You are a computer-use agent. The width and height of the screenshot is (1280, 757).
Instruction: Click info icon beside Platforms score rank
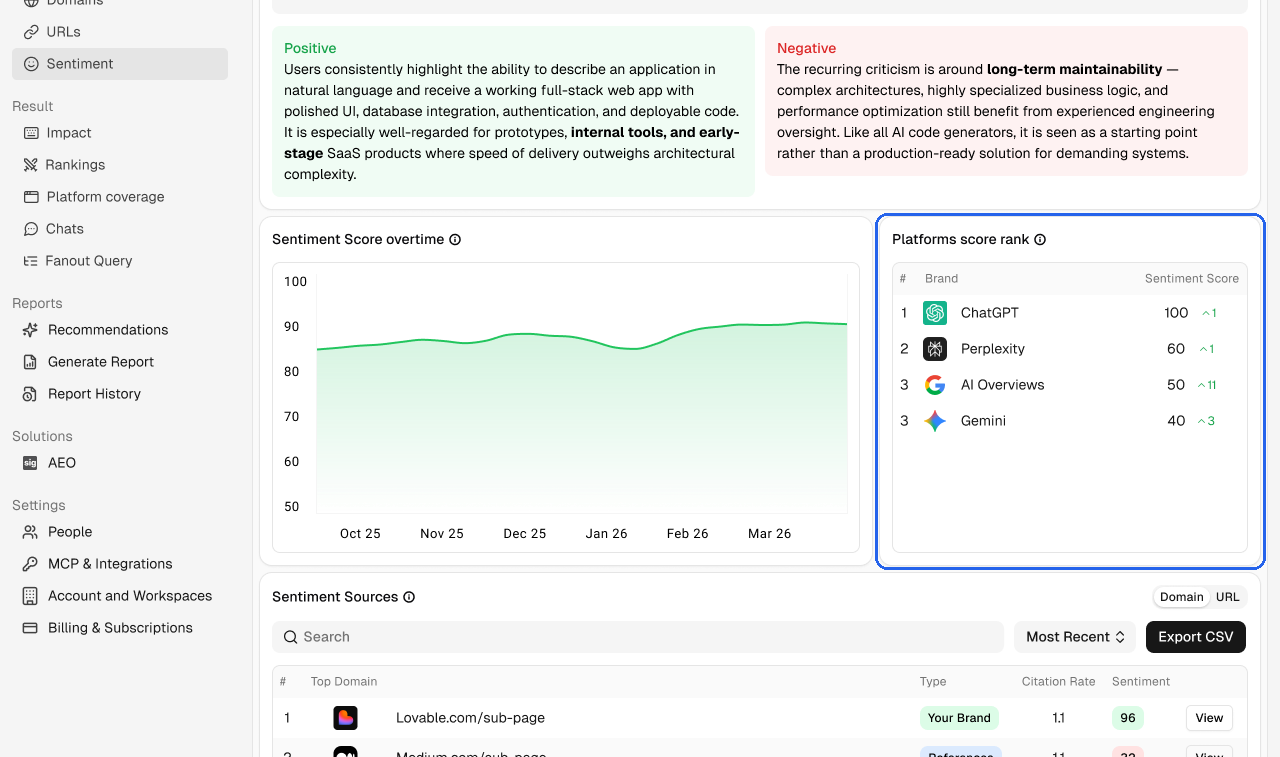point(1040,240)
